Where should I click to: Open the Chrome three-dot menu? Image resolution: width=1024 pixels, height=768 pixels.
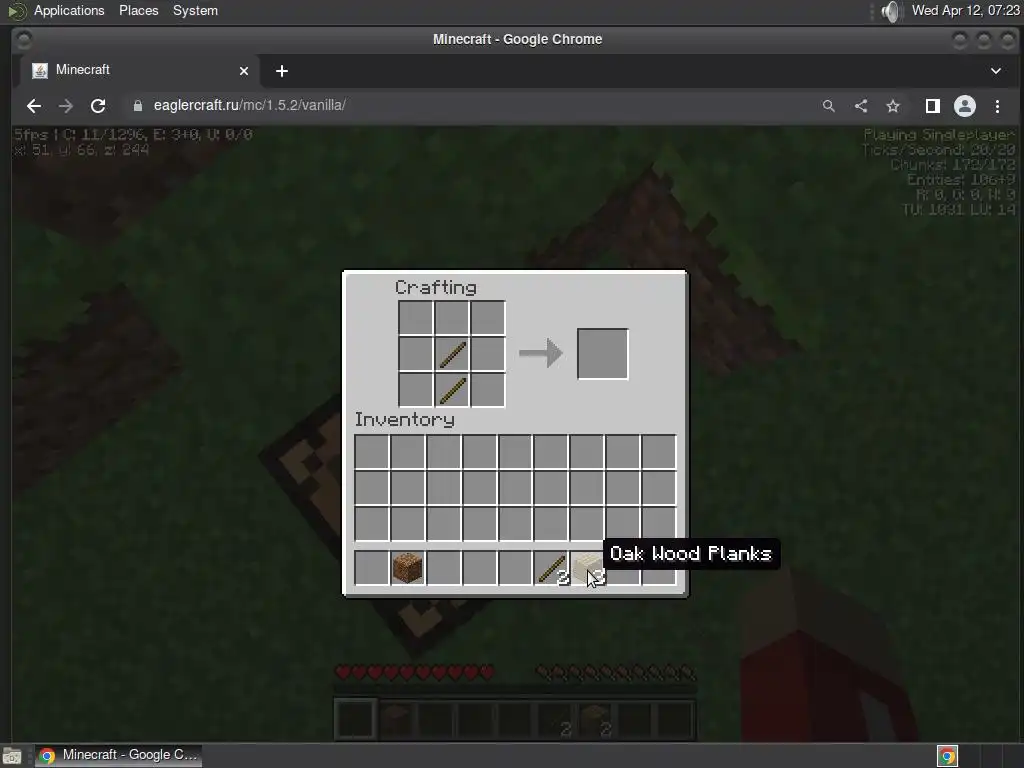point(997,106)
